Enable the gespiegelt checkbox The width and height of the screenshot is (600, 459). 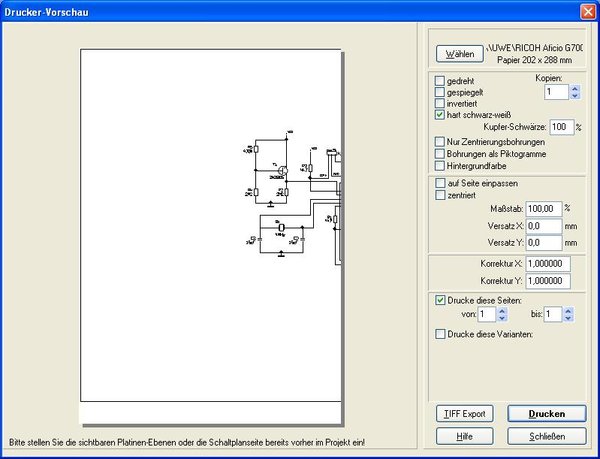click(x=440, y=92)
